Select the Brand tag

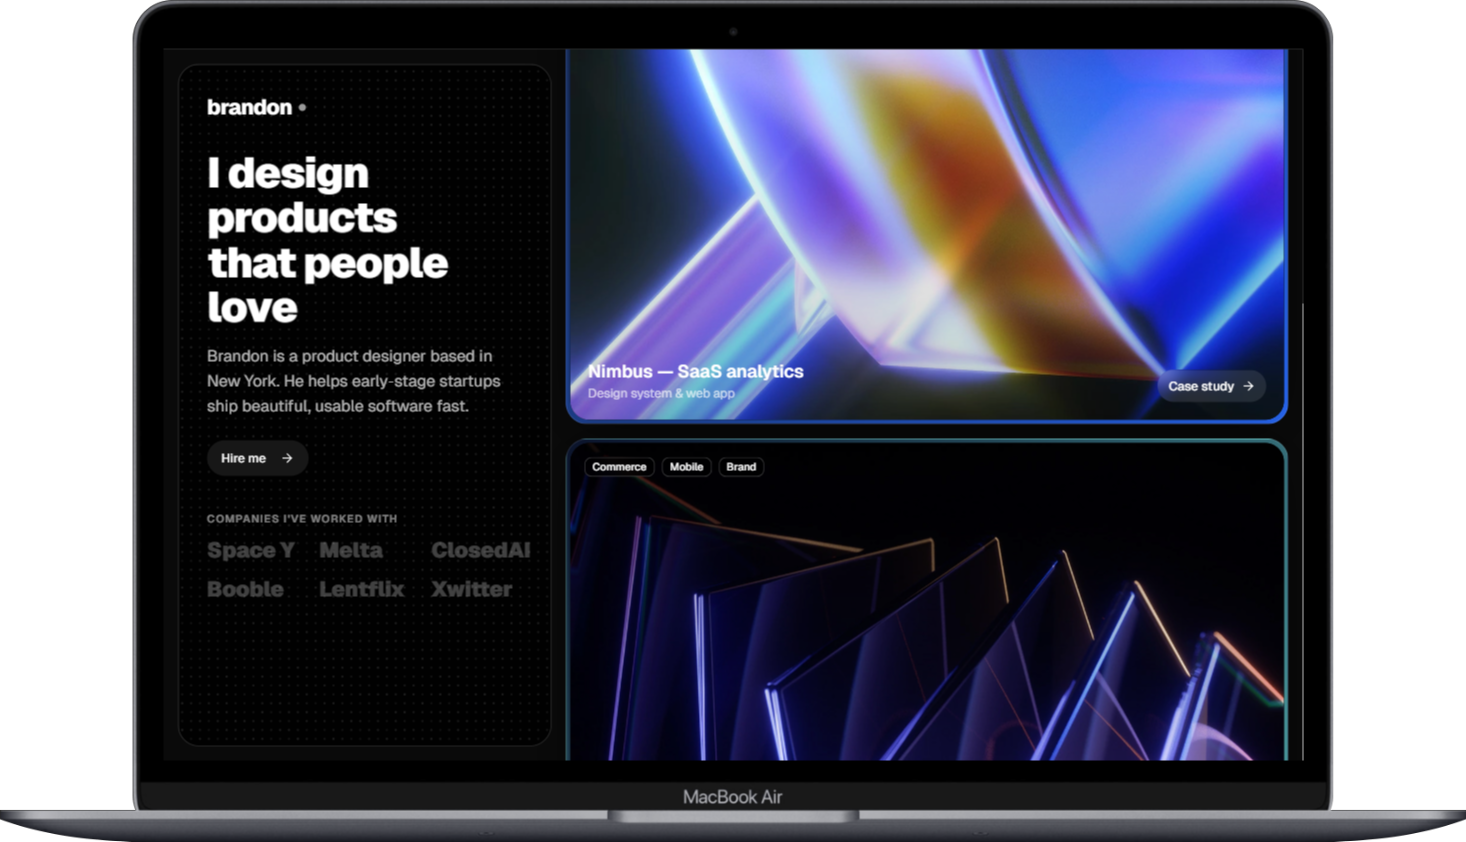[x=741, y=467]
